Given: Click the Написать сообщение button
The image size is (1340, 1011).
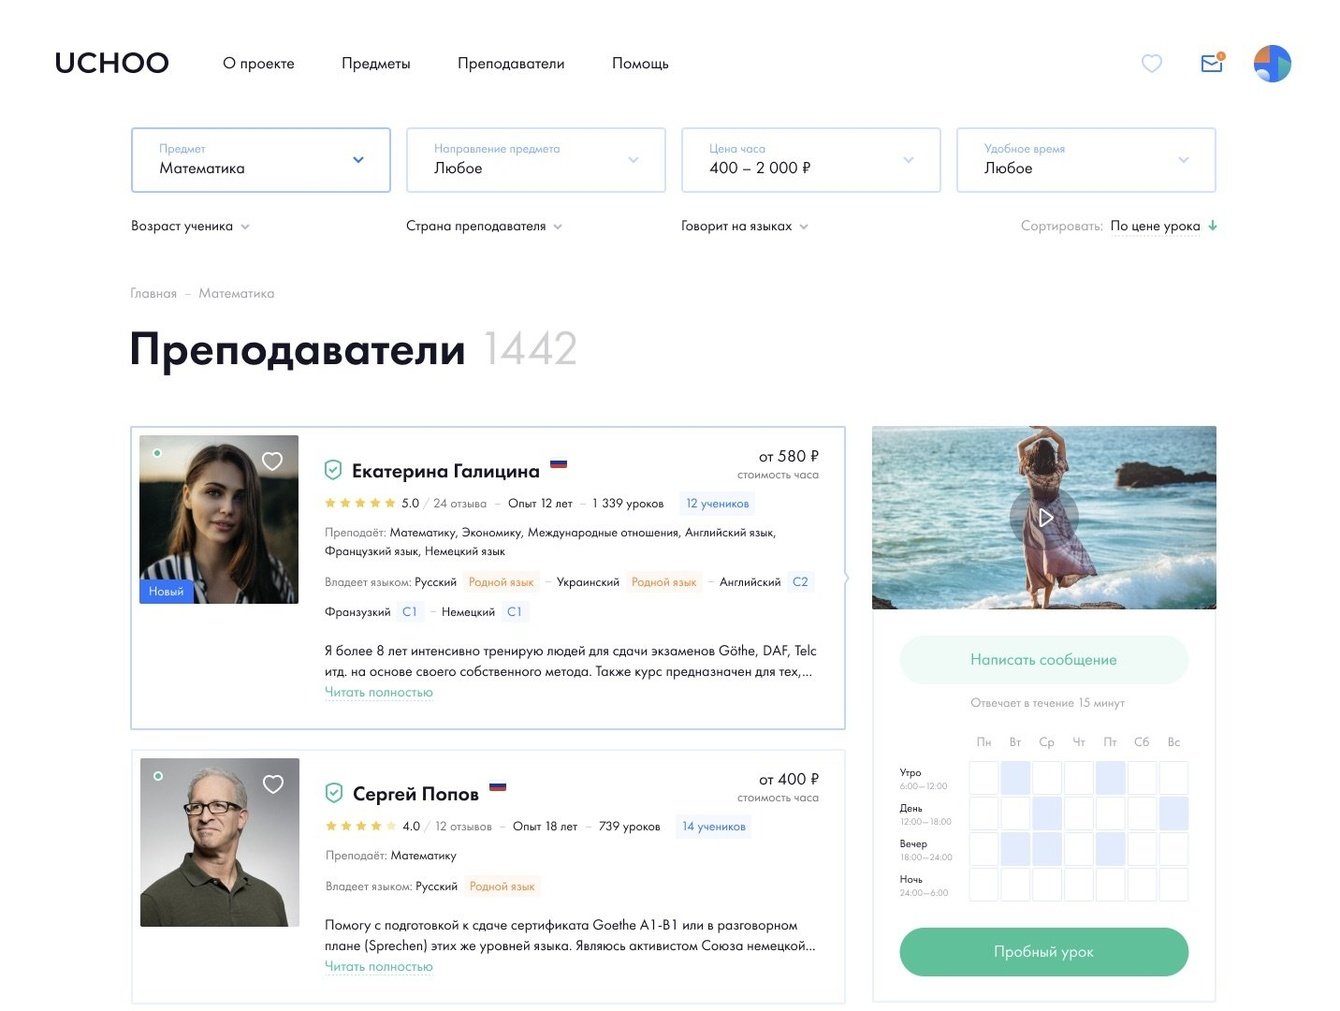Looking at the screenshot, I should (x=1044, y=660).
